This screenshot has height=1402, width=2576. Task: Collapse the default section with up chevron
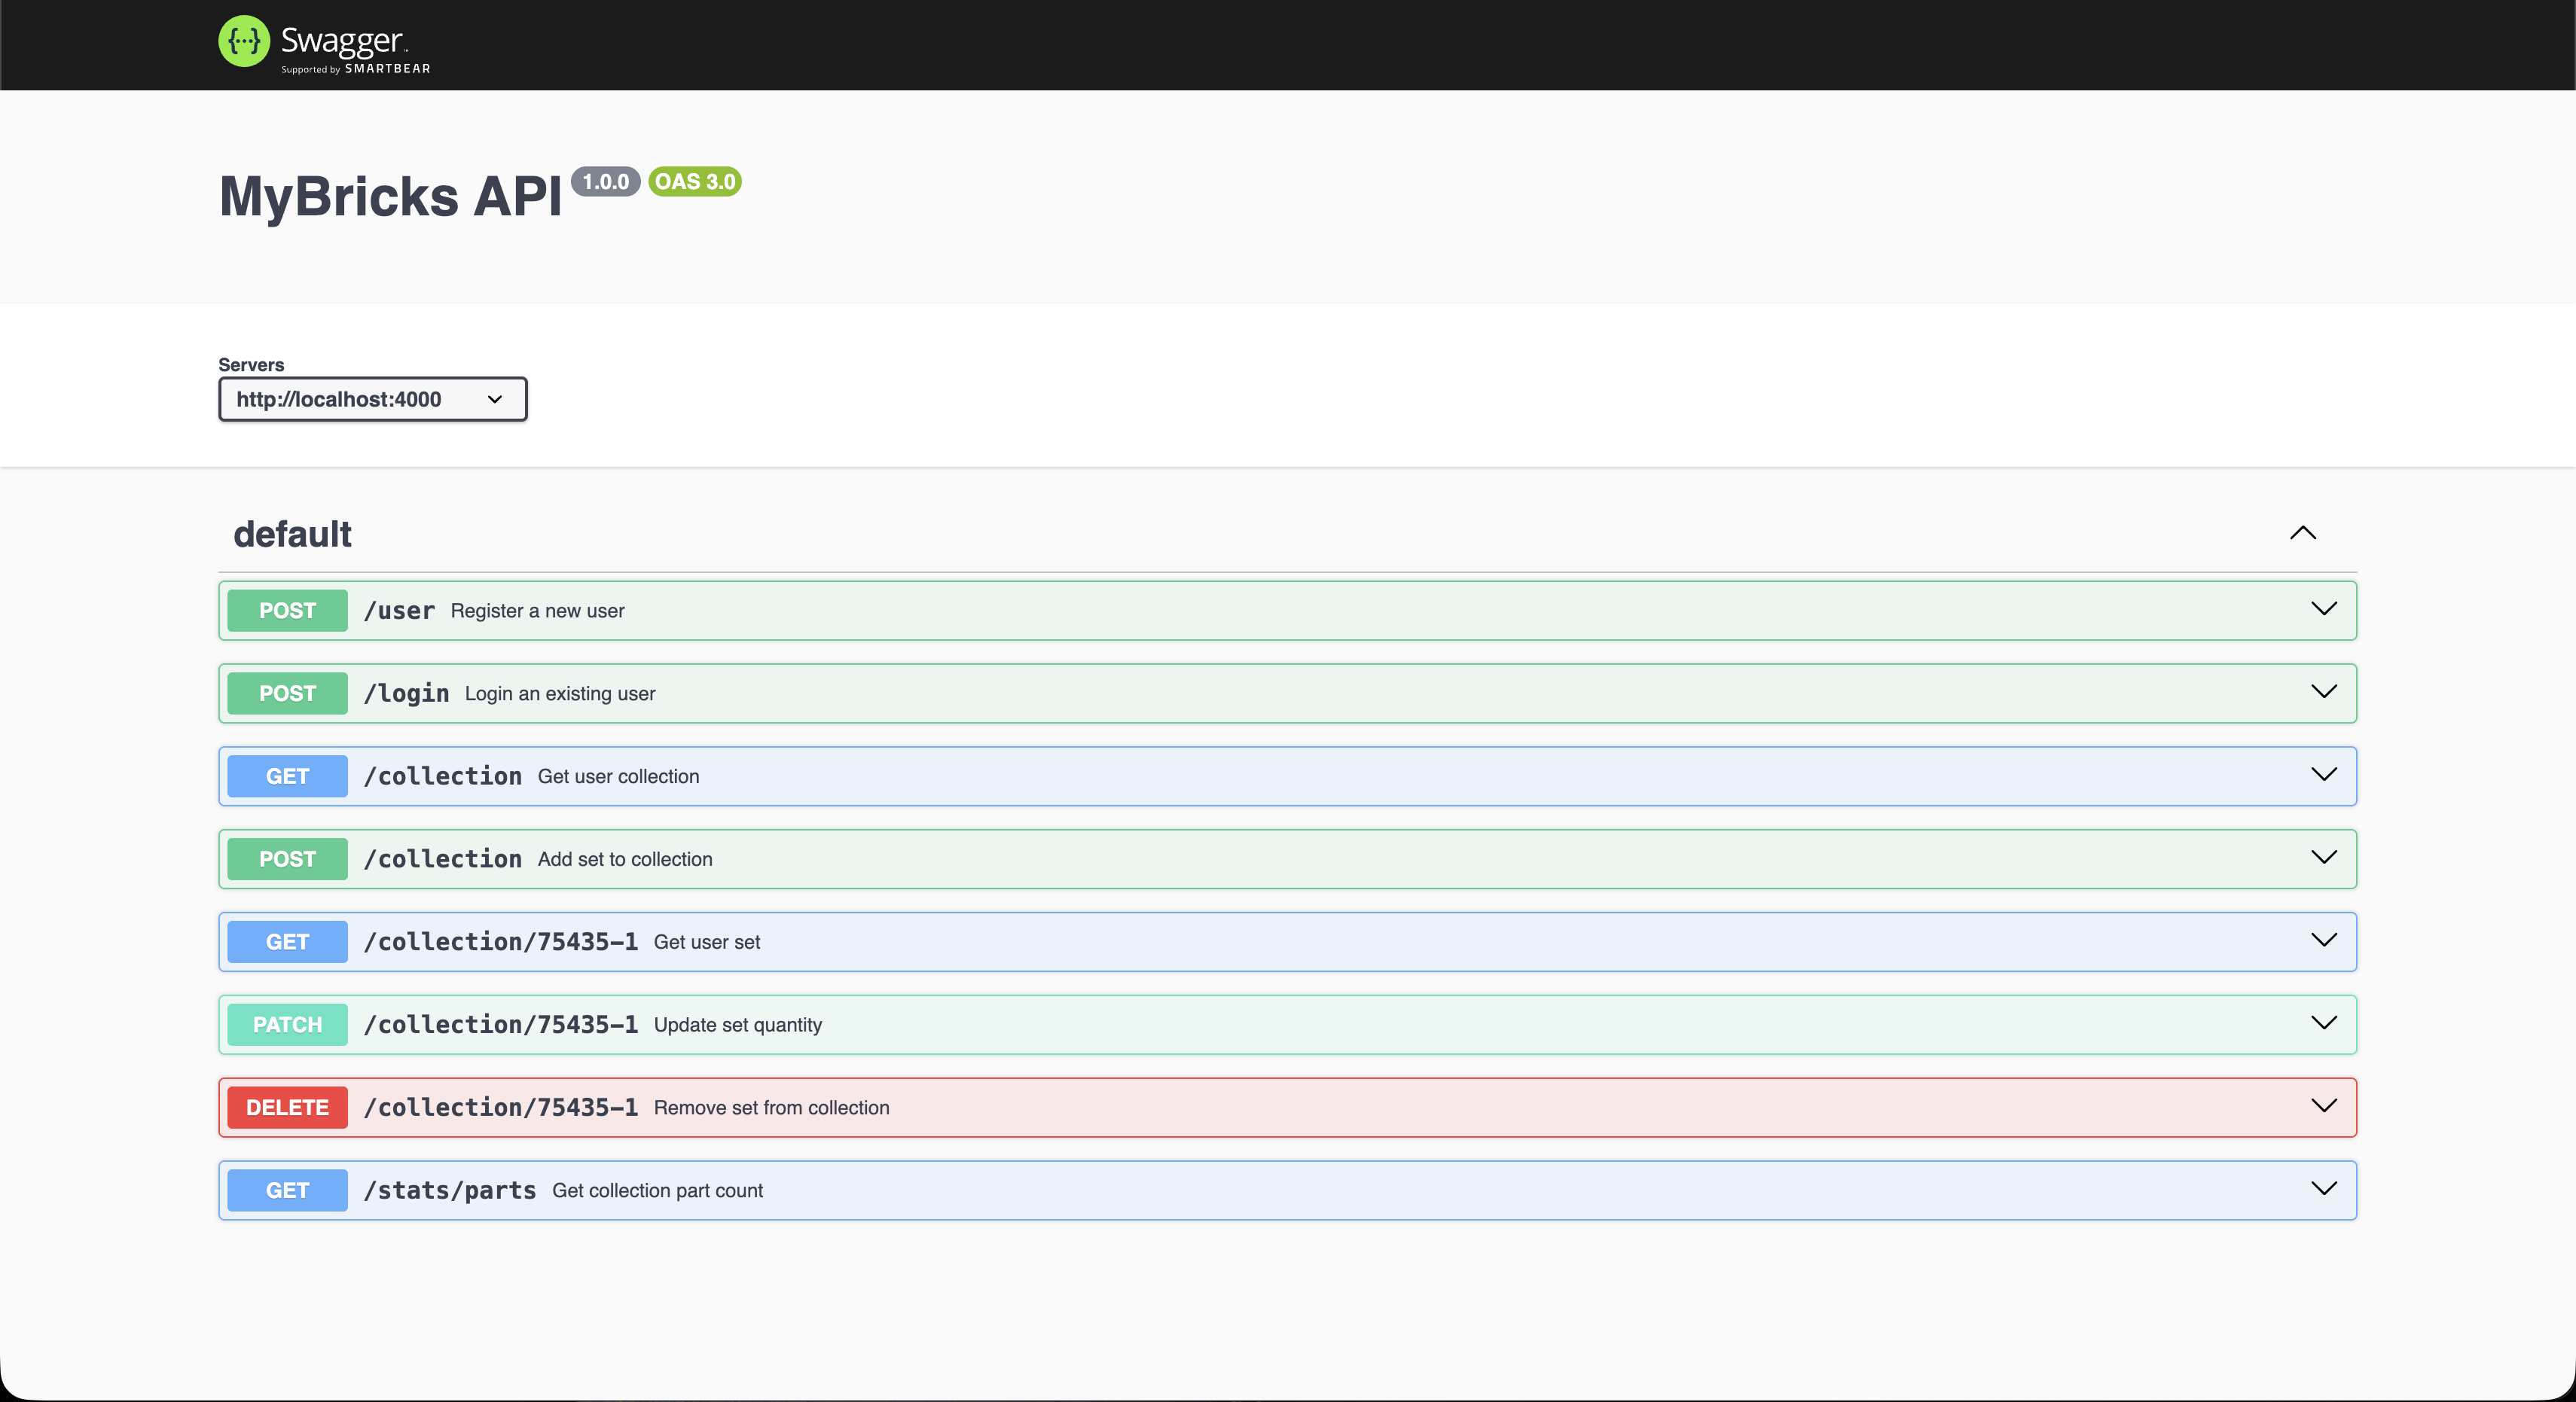(2302, 533)
